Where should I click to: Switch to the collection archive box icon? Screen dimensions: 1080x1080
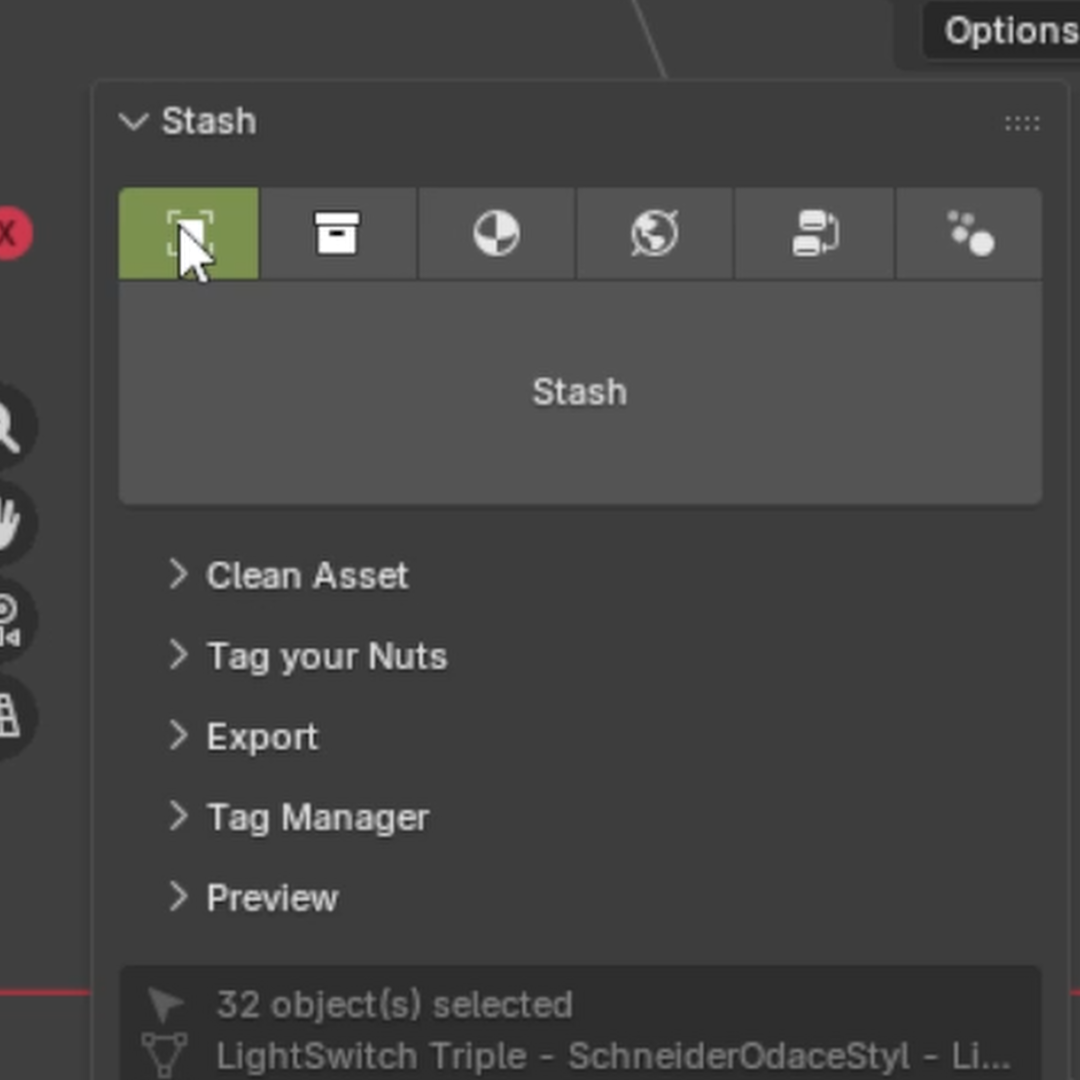[x=338, y=233]
